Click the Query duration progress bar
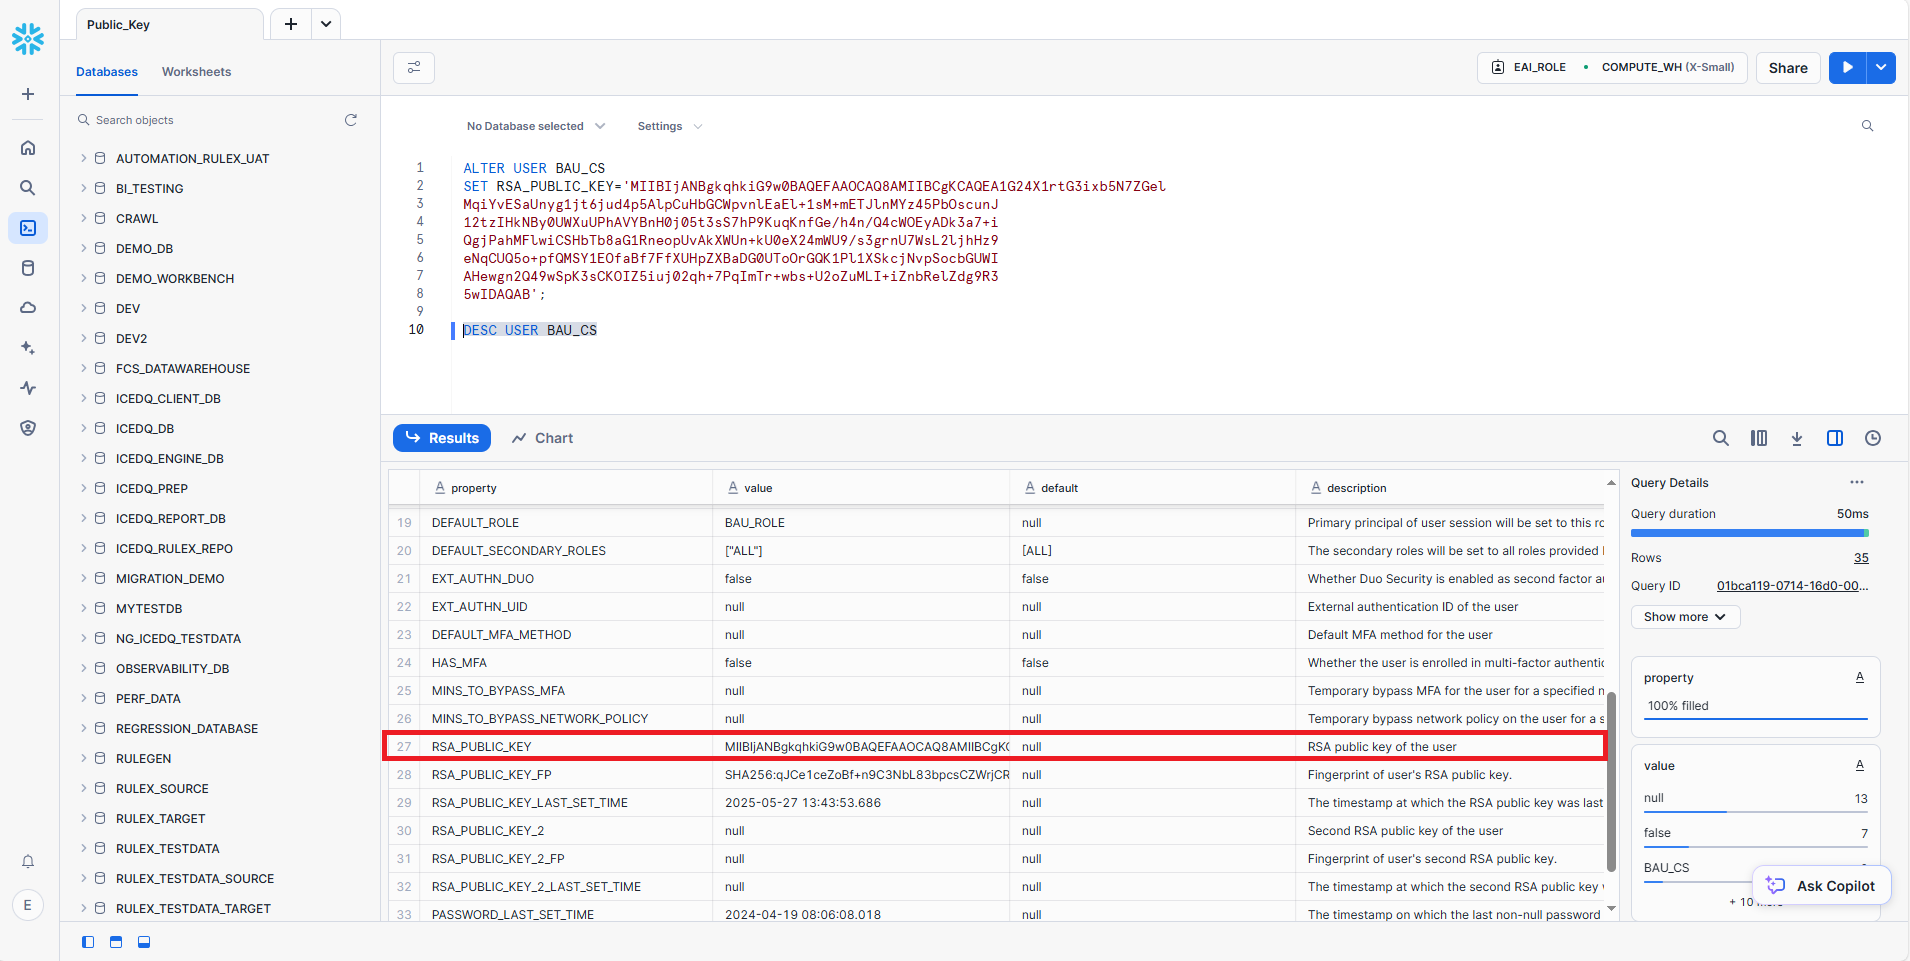 coord(1748,533)
